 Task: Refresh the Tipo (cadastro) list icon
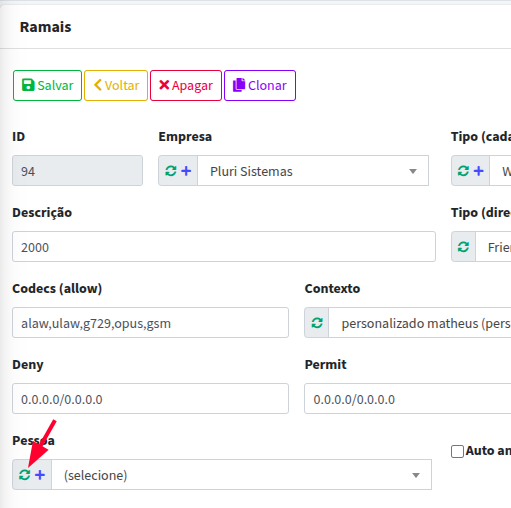463,171
